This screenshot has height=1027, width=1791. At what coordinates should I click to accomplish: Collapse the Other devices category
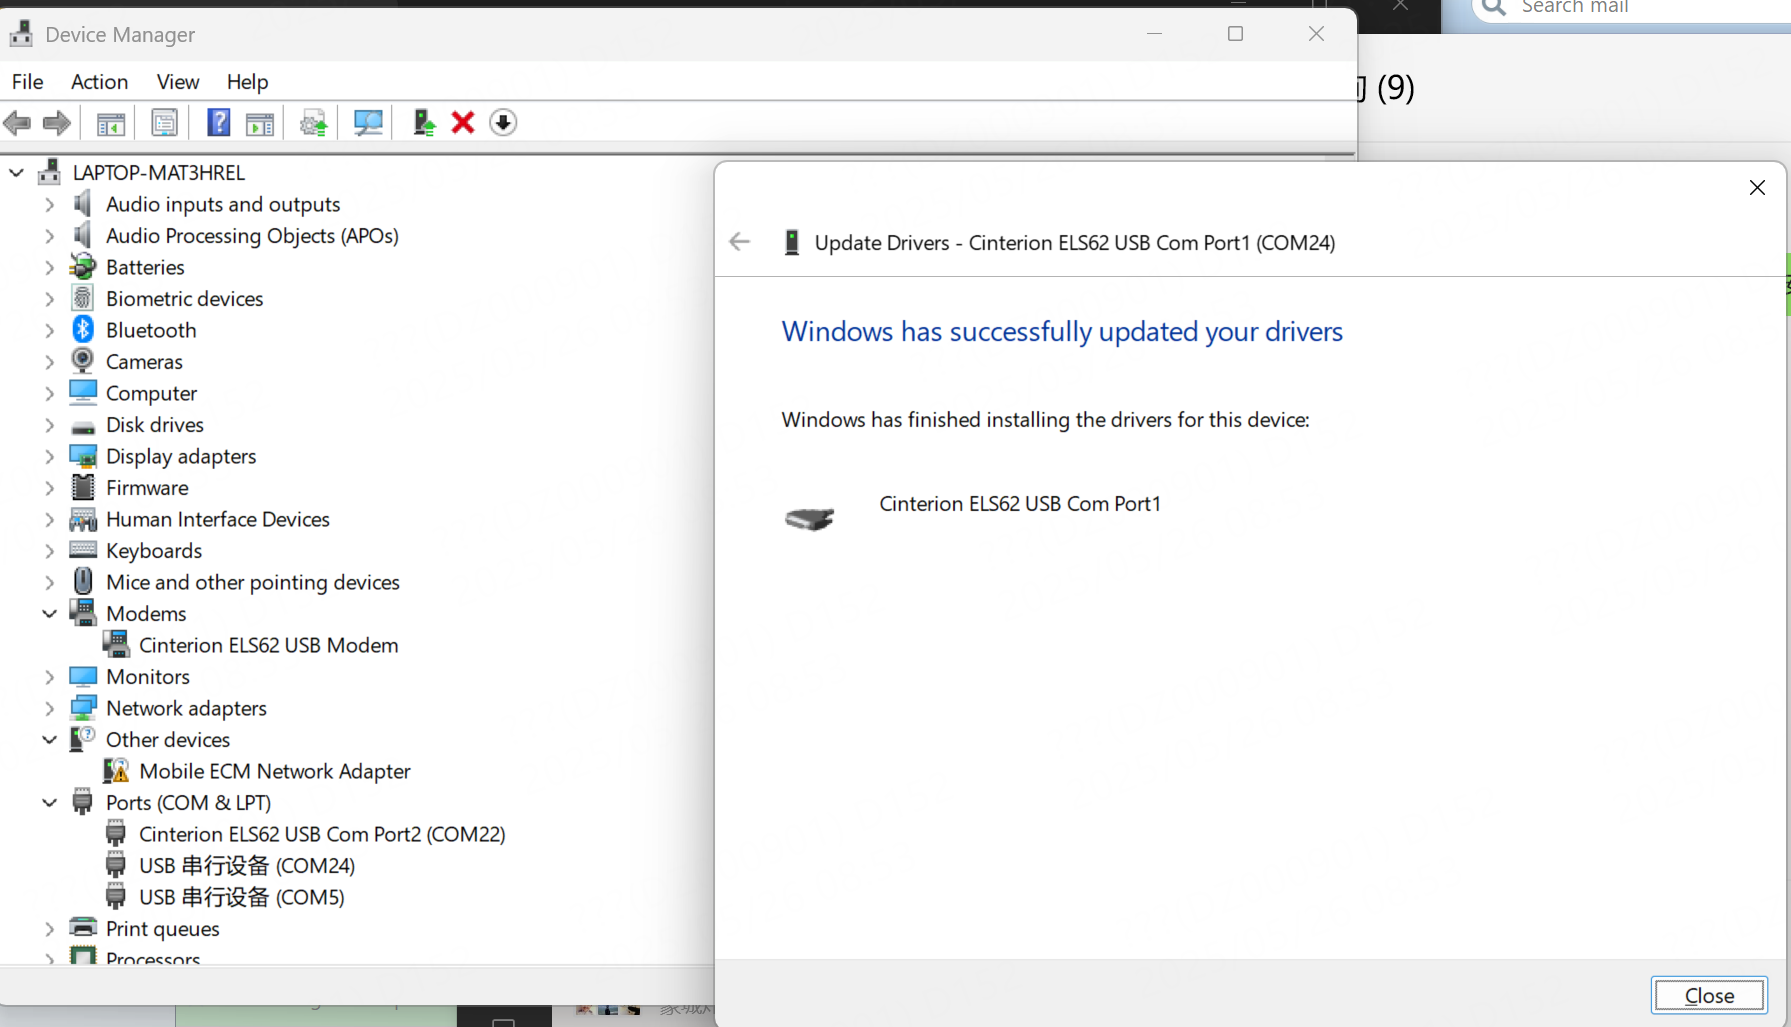coord(49,739)
